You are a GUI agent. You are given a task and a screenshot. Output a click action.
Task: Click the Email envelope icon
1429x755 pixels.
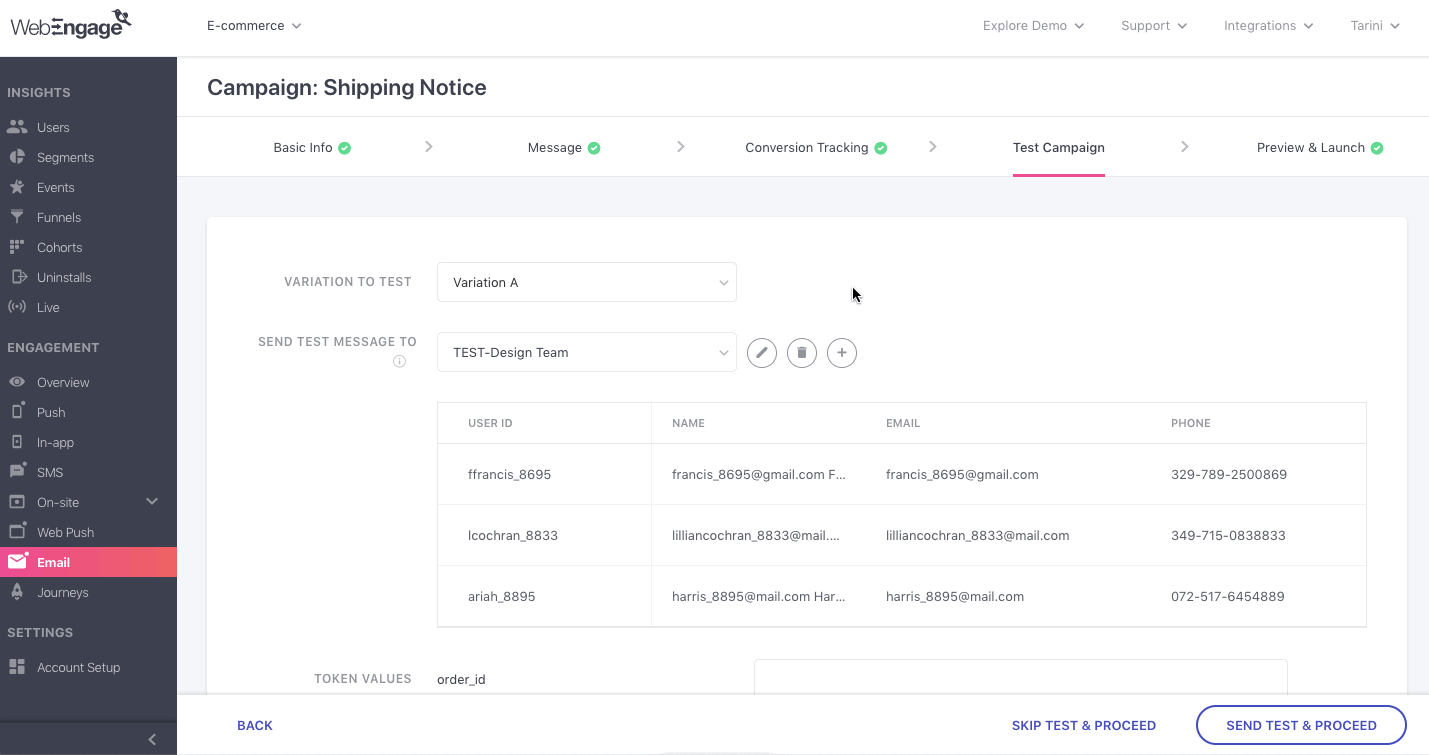point(17,562)
